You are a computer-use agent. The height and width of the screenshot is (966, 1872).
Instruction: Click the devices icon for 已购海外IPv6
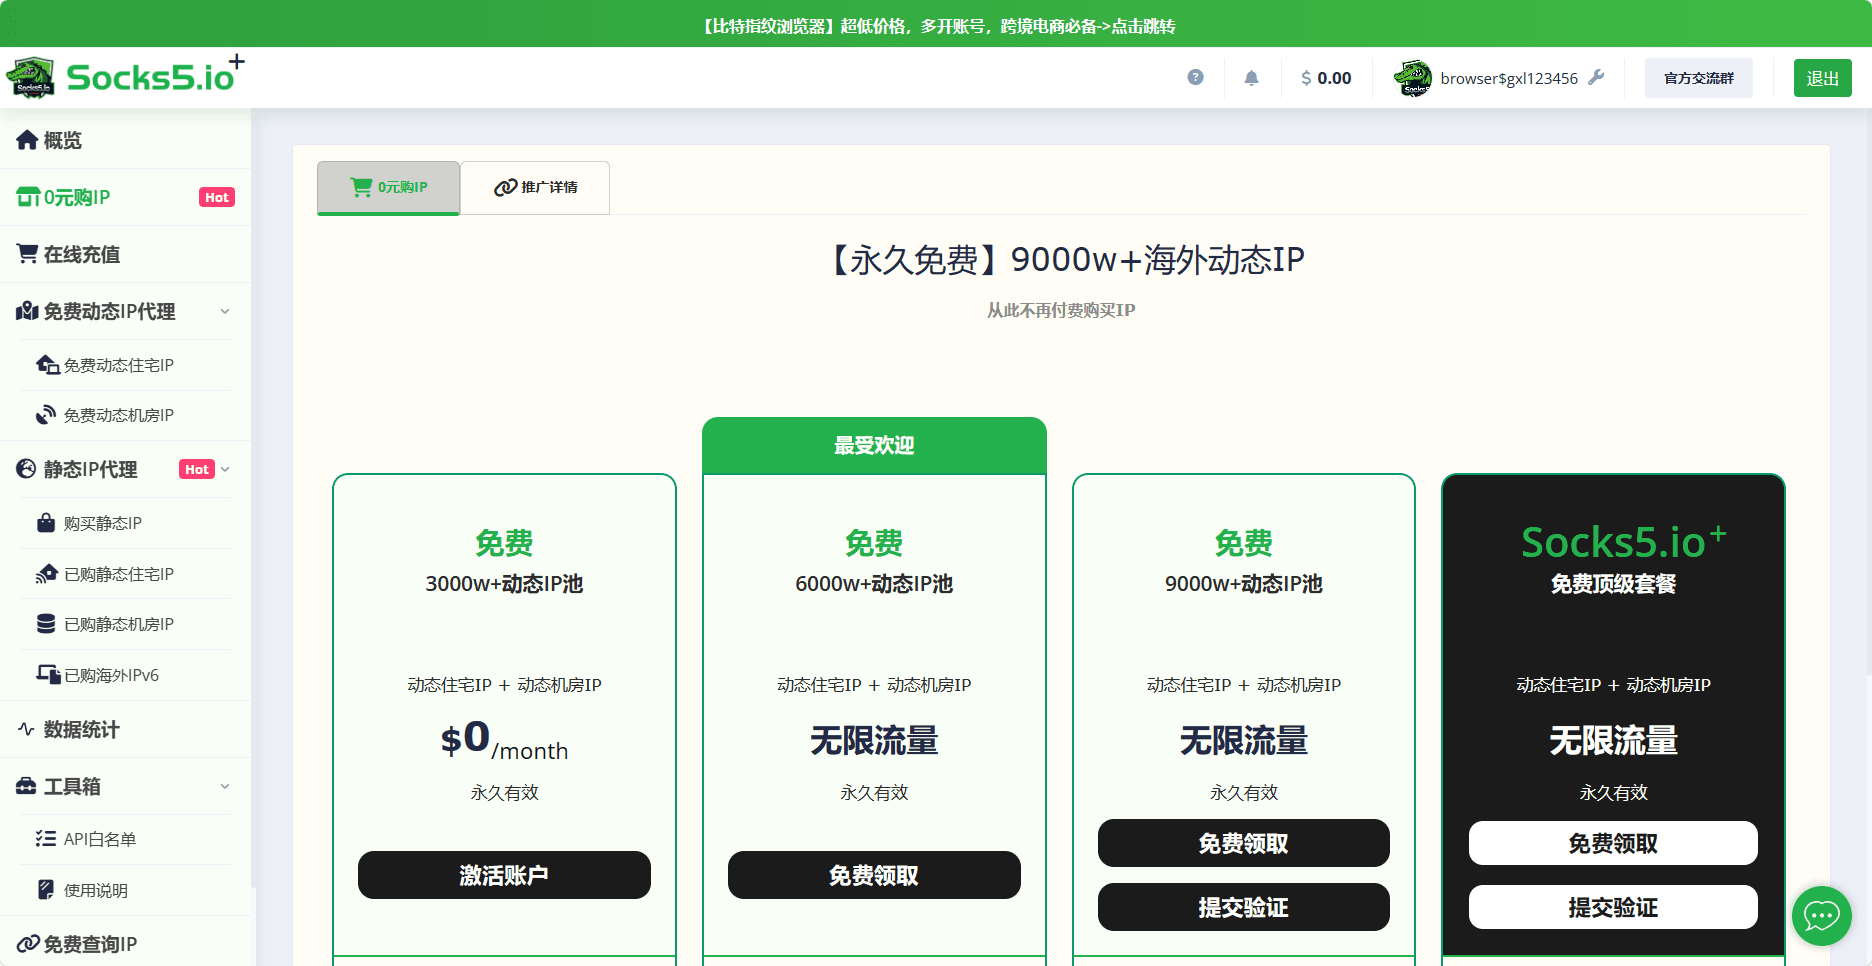[x=48, y=675]
